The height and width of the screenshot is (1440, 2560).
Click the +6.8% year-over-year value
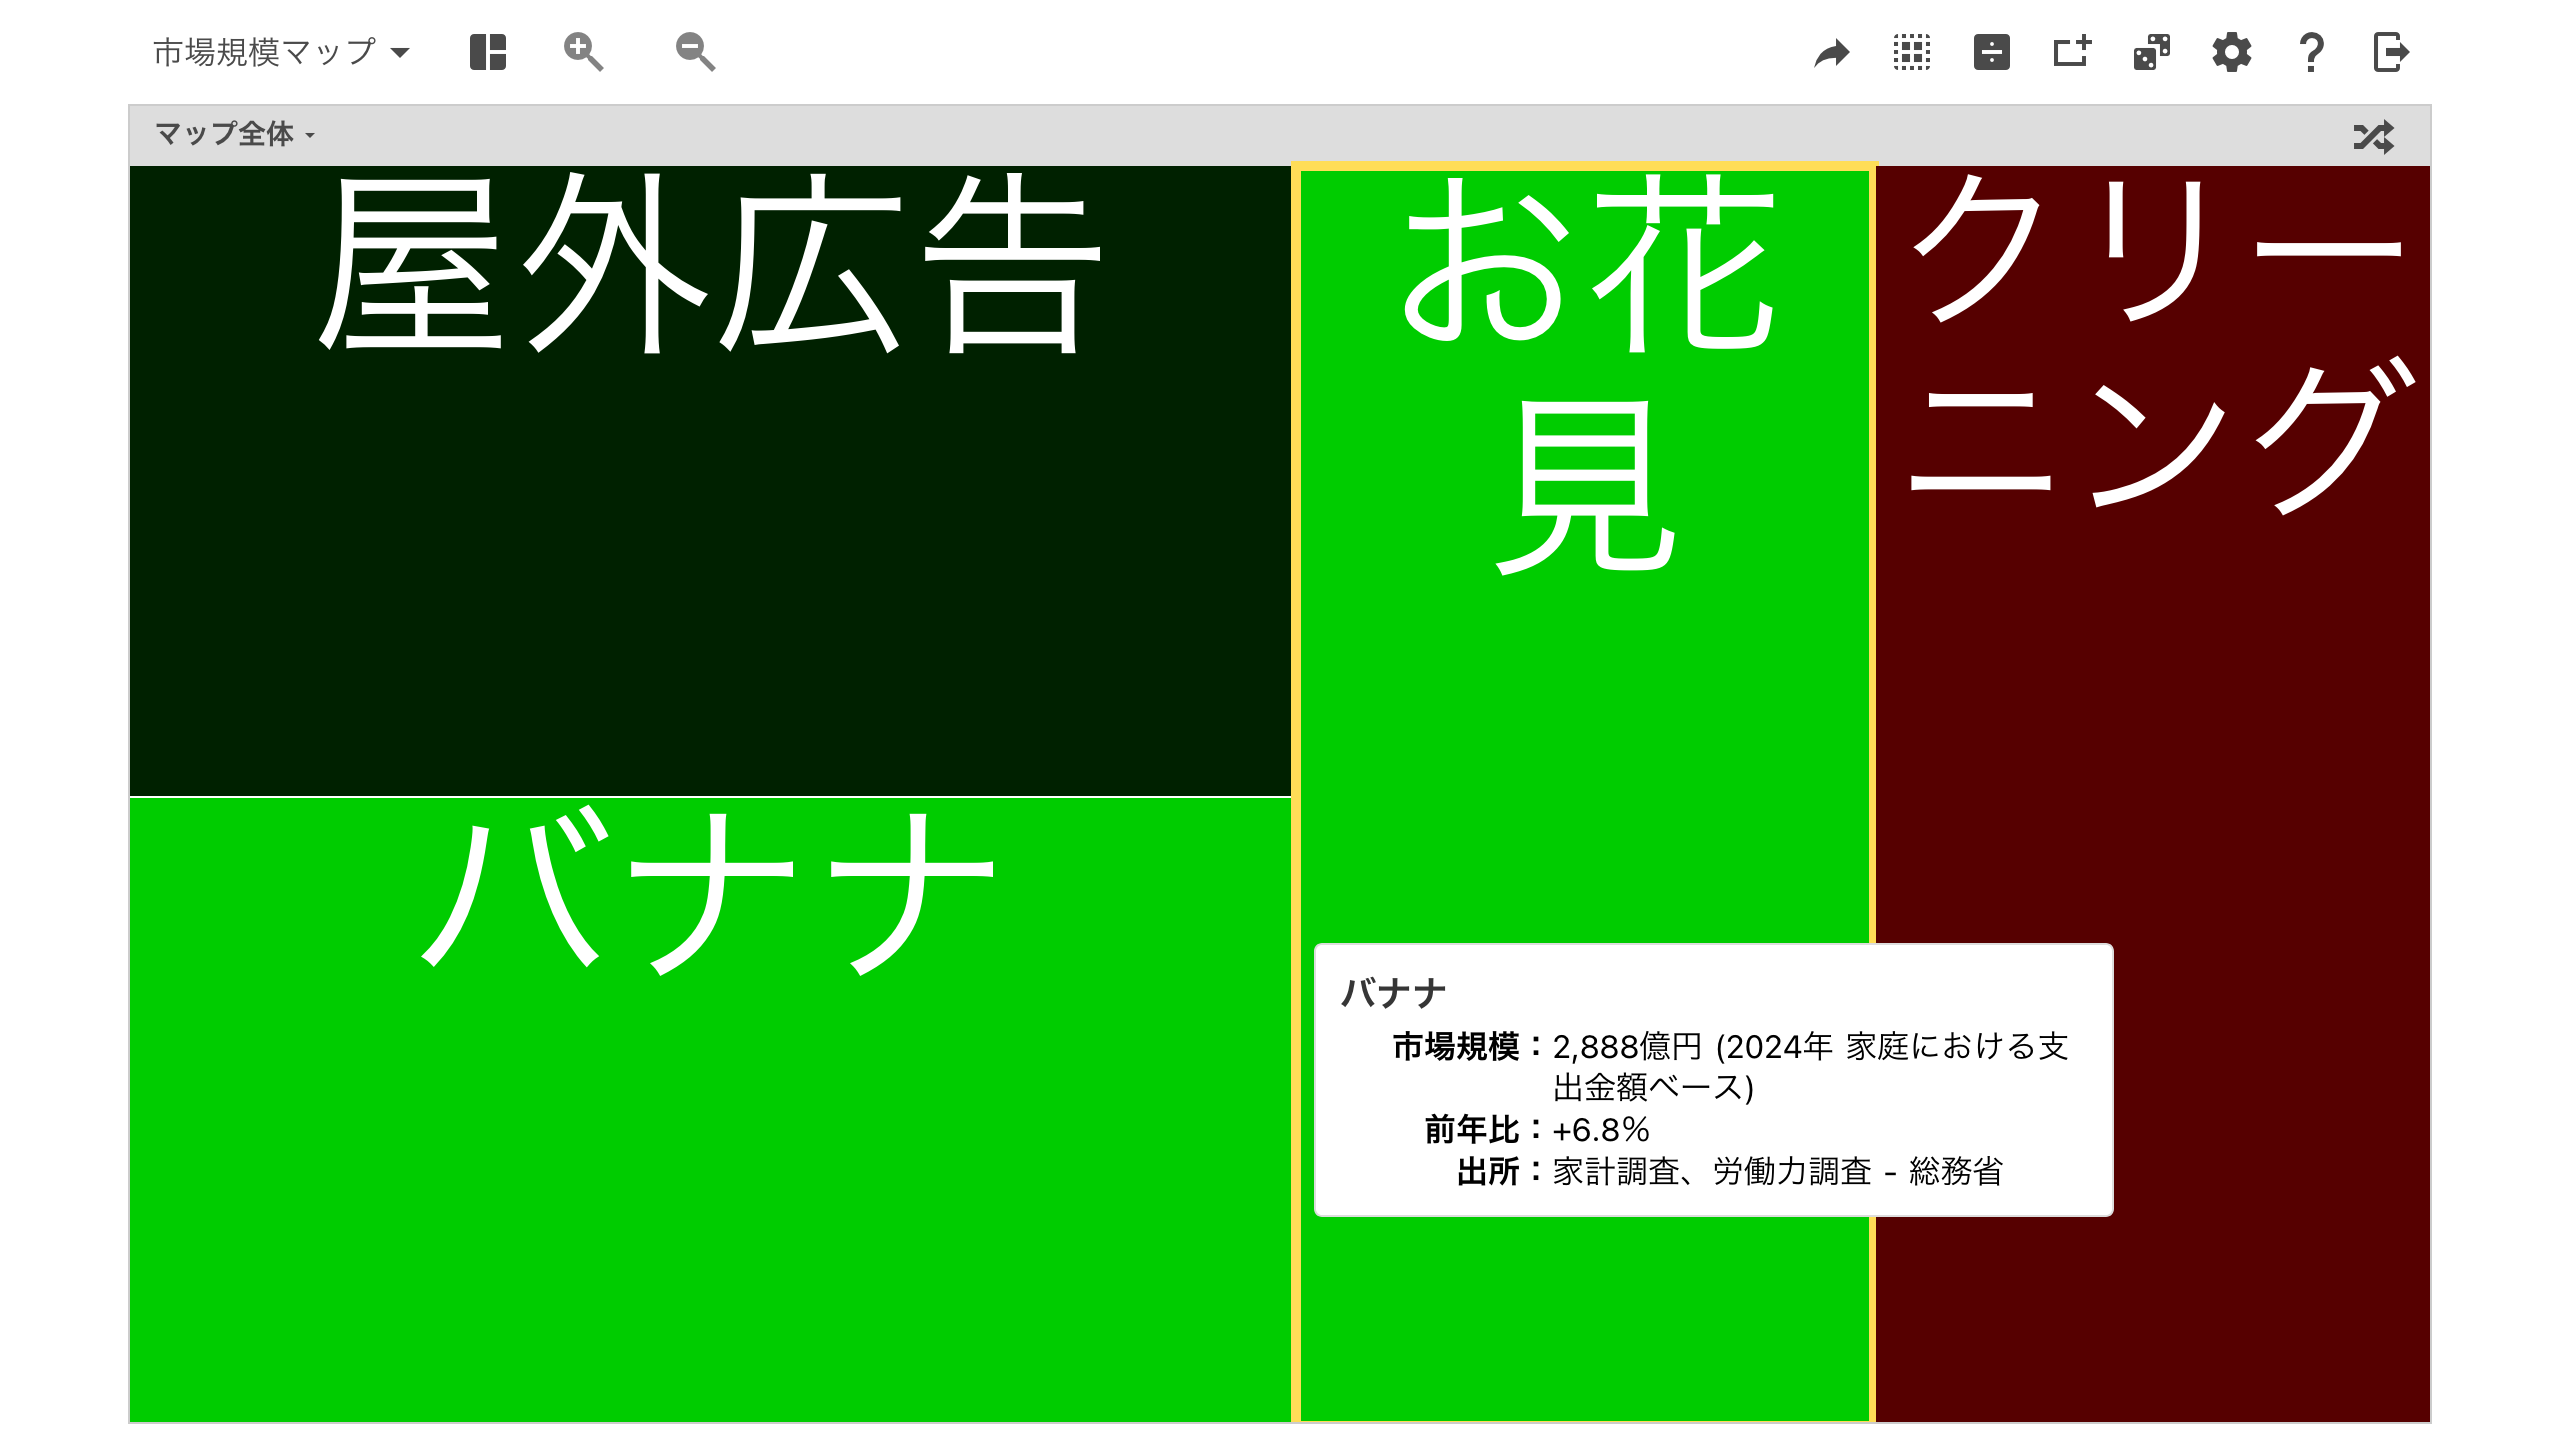[x=1601, y=1130]
